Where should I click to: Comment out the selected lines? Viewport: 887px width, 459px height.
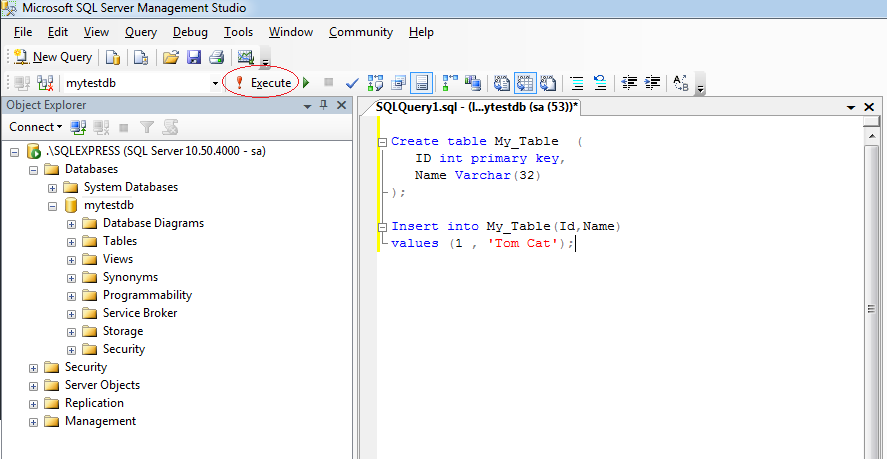[577, 83]
